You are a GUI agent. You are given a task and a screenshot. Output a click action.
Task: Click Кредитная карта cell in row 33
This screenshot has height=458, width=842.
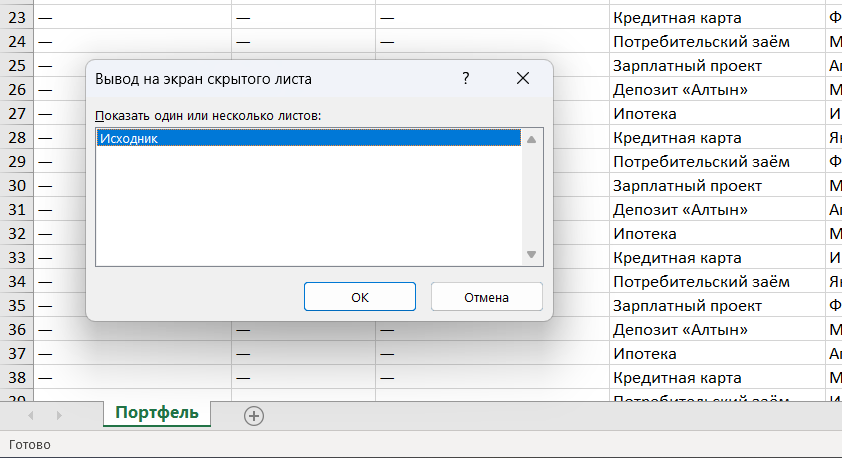tap(717, 258)
